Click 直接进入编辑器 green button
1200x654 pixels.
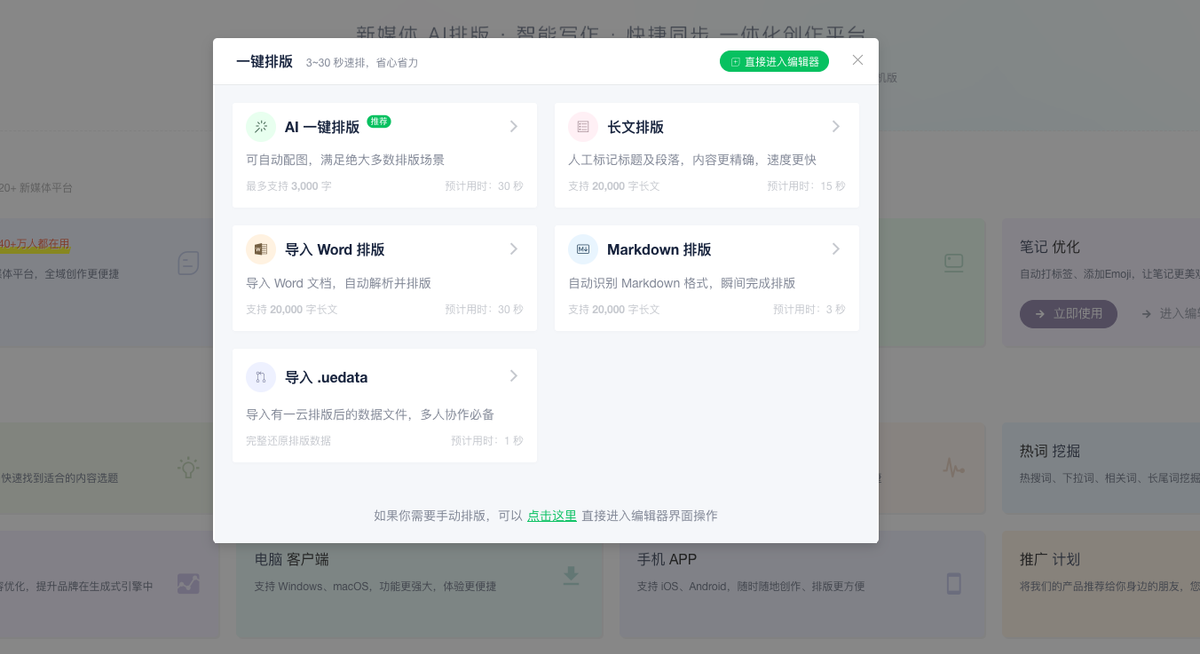(x=774, y=61)
